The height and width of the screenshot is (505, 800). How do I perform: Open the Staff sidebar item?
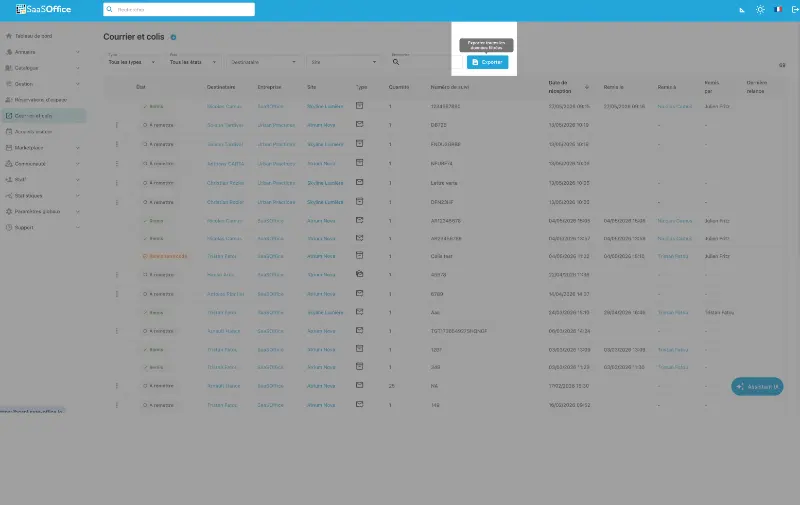coord(42,180)
